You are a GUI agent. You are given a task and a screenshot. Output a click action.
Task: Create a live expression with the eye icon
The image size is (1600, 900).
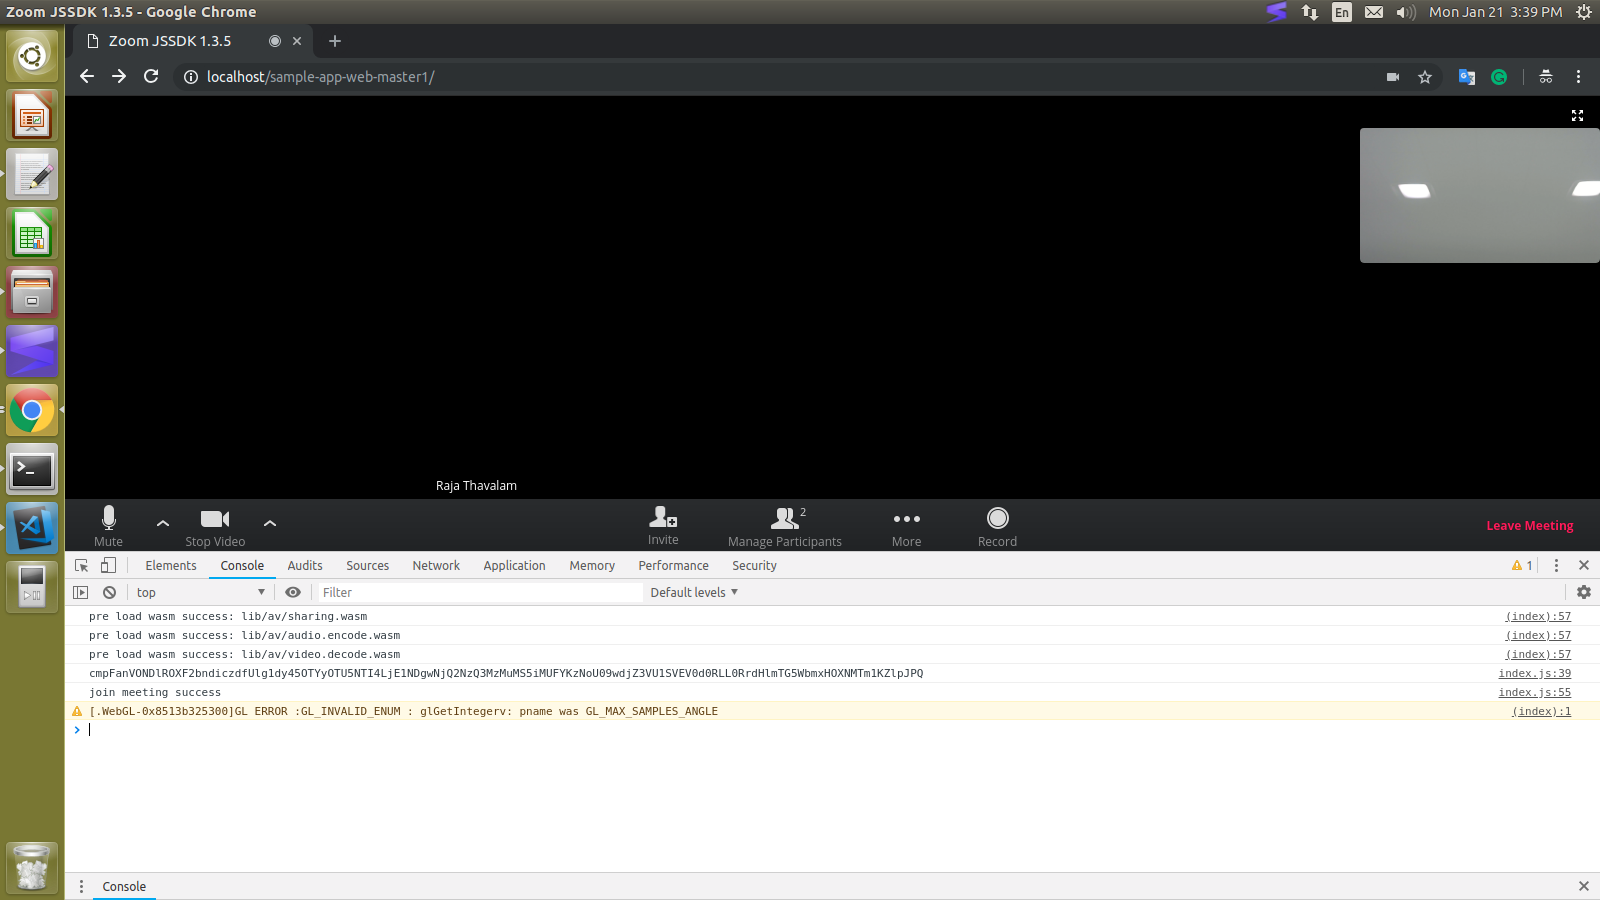pos(293,592)
